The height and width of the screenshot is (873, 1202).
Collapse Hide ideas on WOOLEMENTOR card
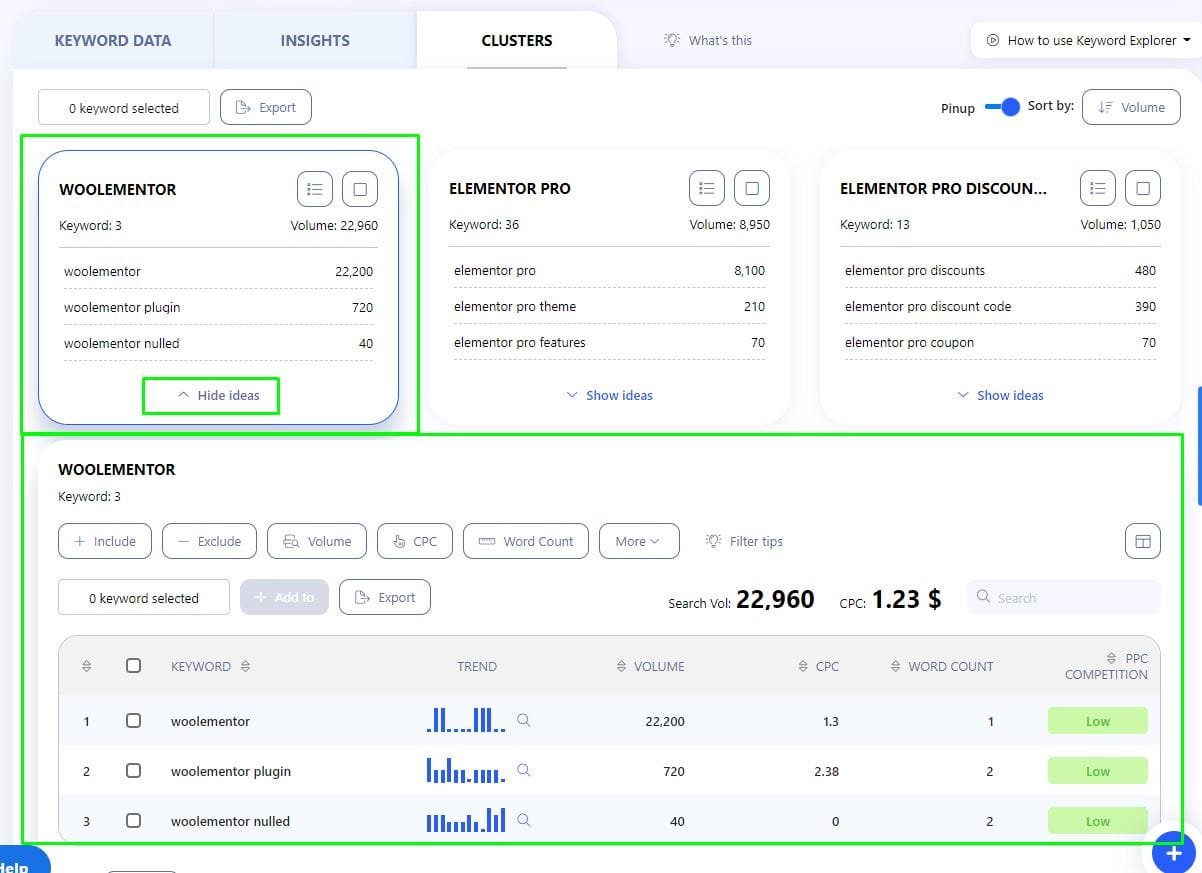click(x=218, y=395)
